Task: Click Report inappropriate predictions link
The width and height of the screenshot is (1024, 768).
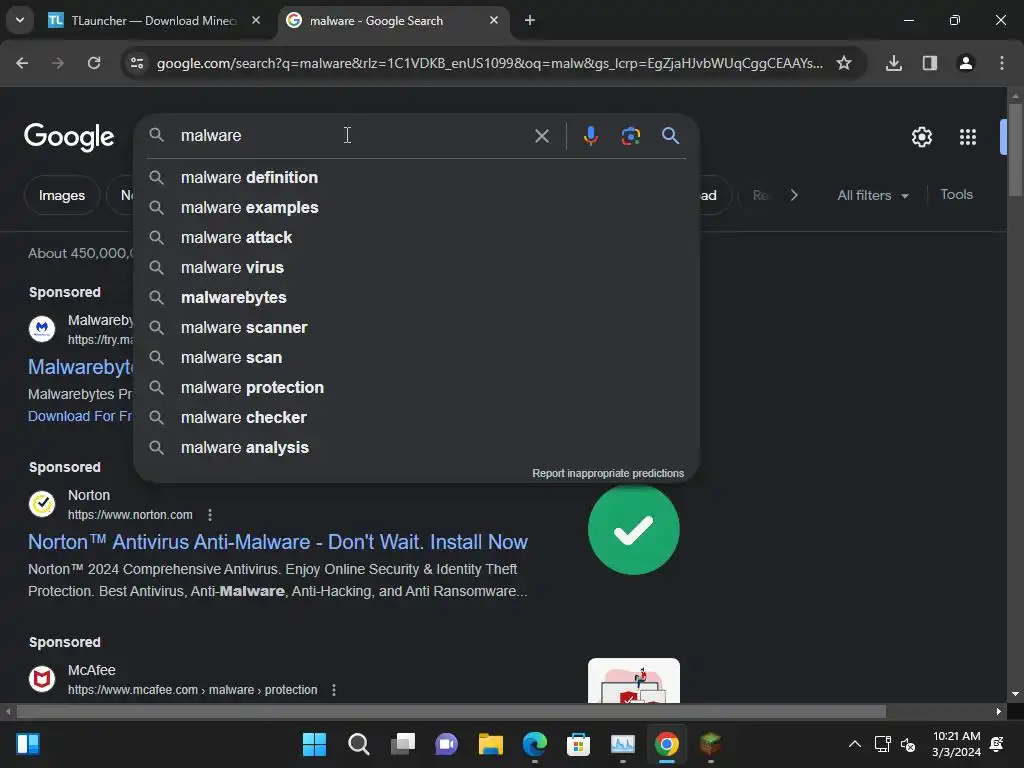Action: [608, 473]
